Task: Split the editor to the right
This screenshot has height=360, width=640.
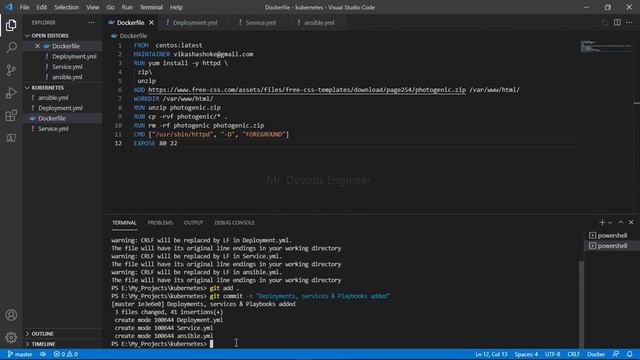Action: (x=617, y=22)
